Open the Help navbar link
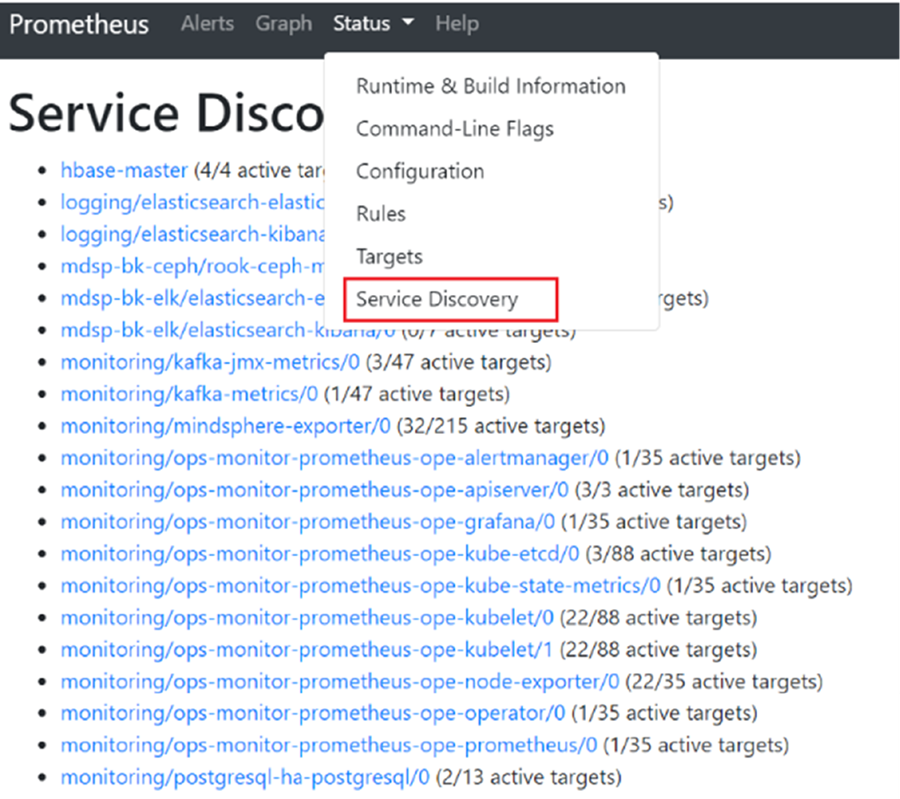This screenshot has height=799, width=900. tap(457, 24)
